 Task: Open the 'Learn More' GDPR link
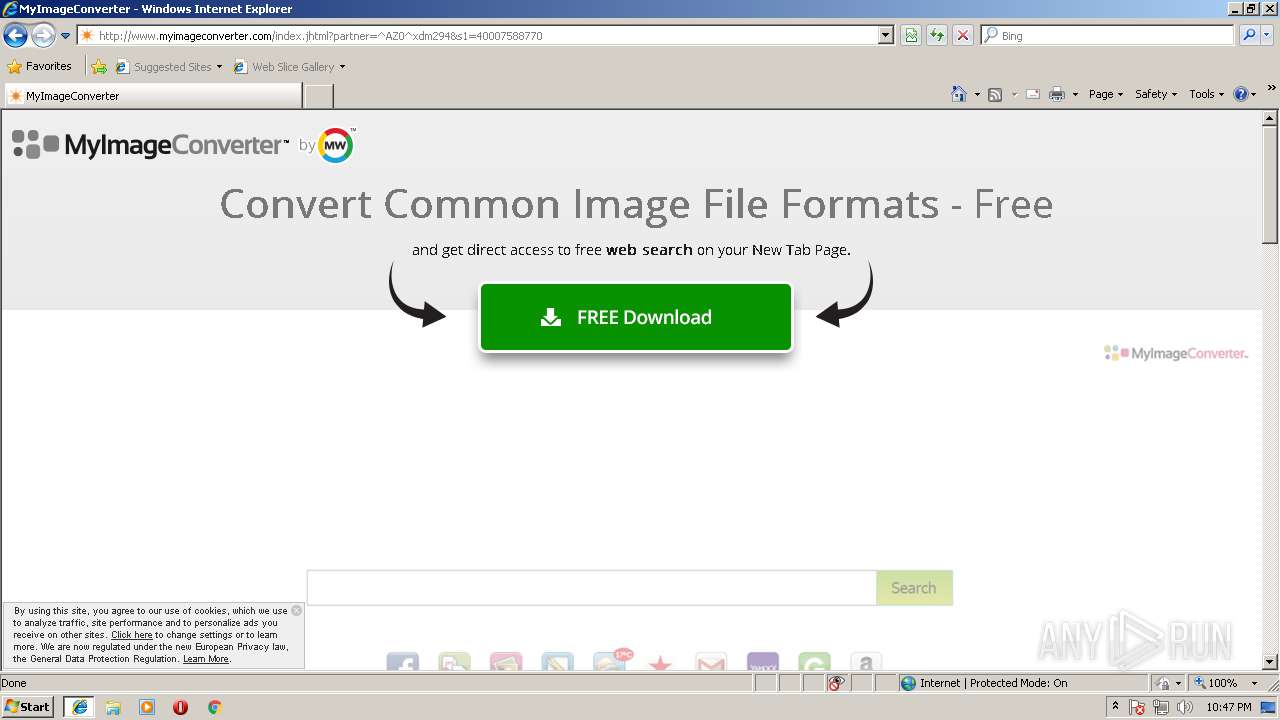point(206,659)
